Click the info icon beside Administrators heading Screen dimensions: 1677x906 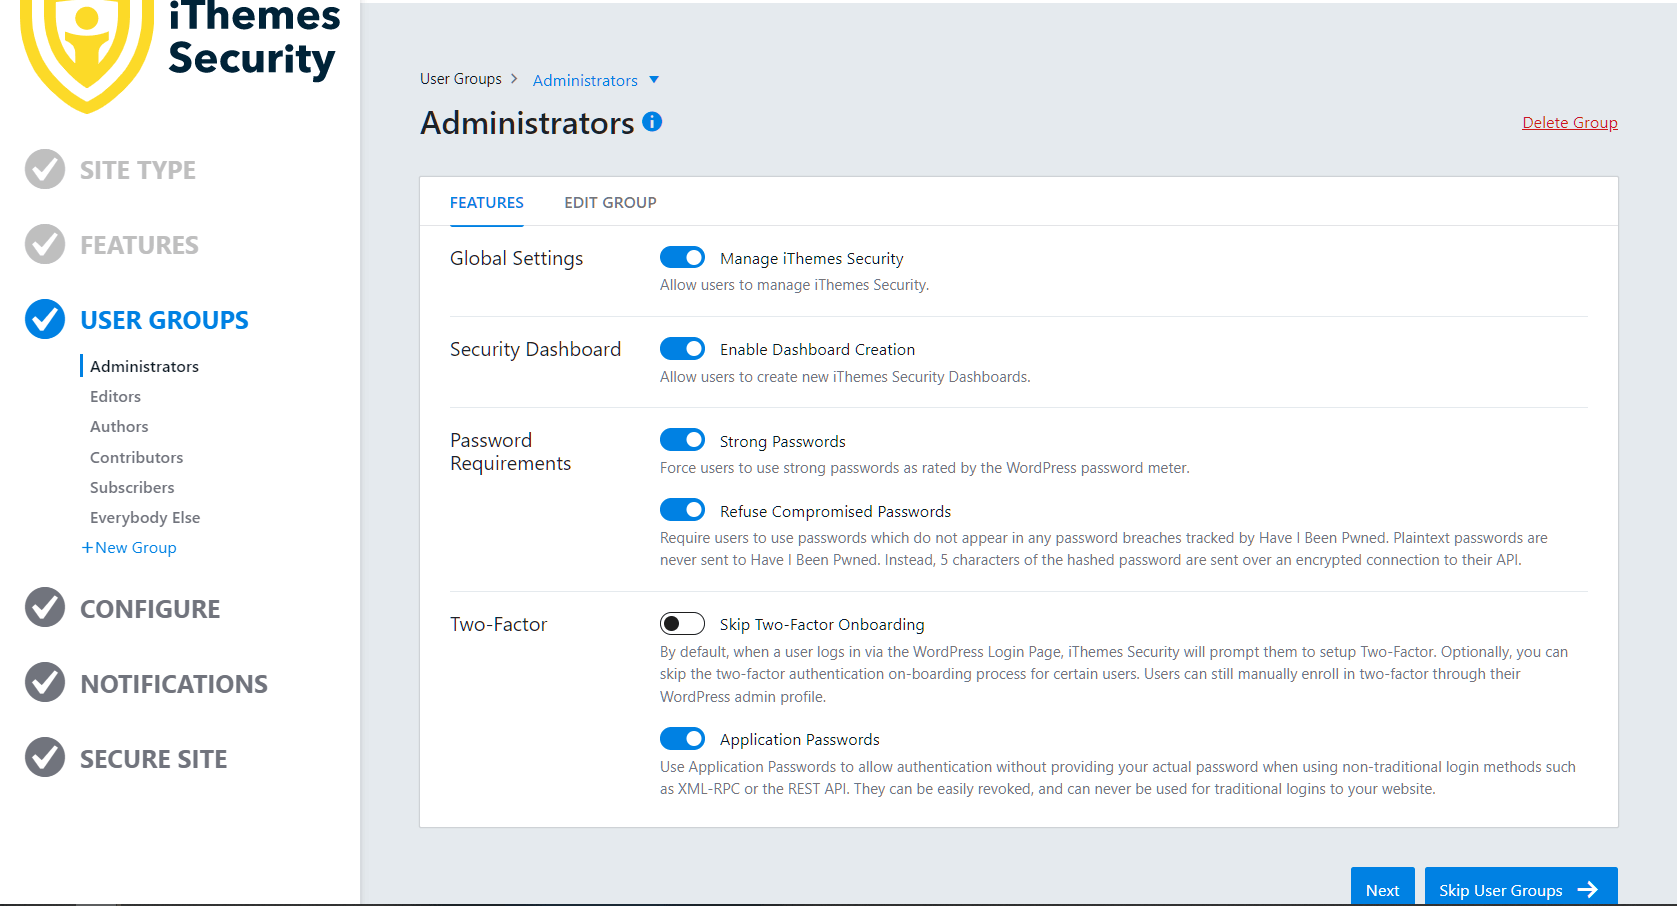652,122
